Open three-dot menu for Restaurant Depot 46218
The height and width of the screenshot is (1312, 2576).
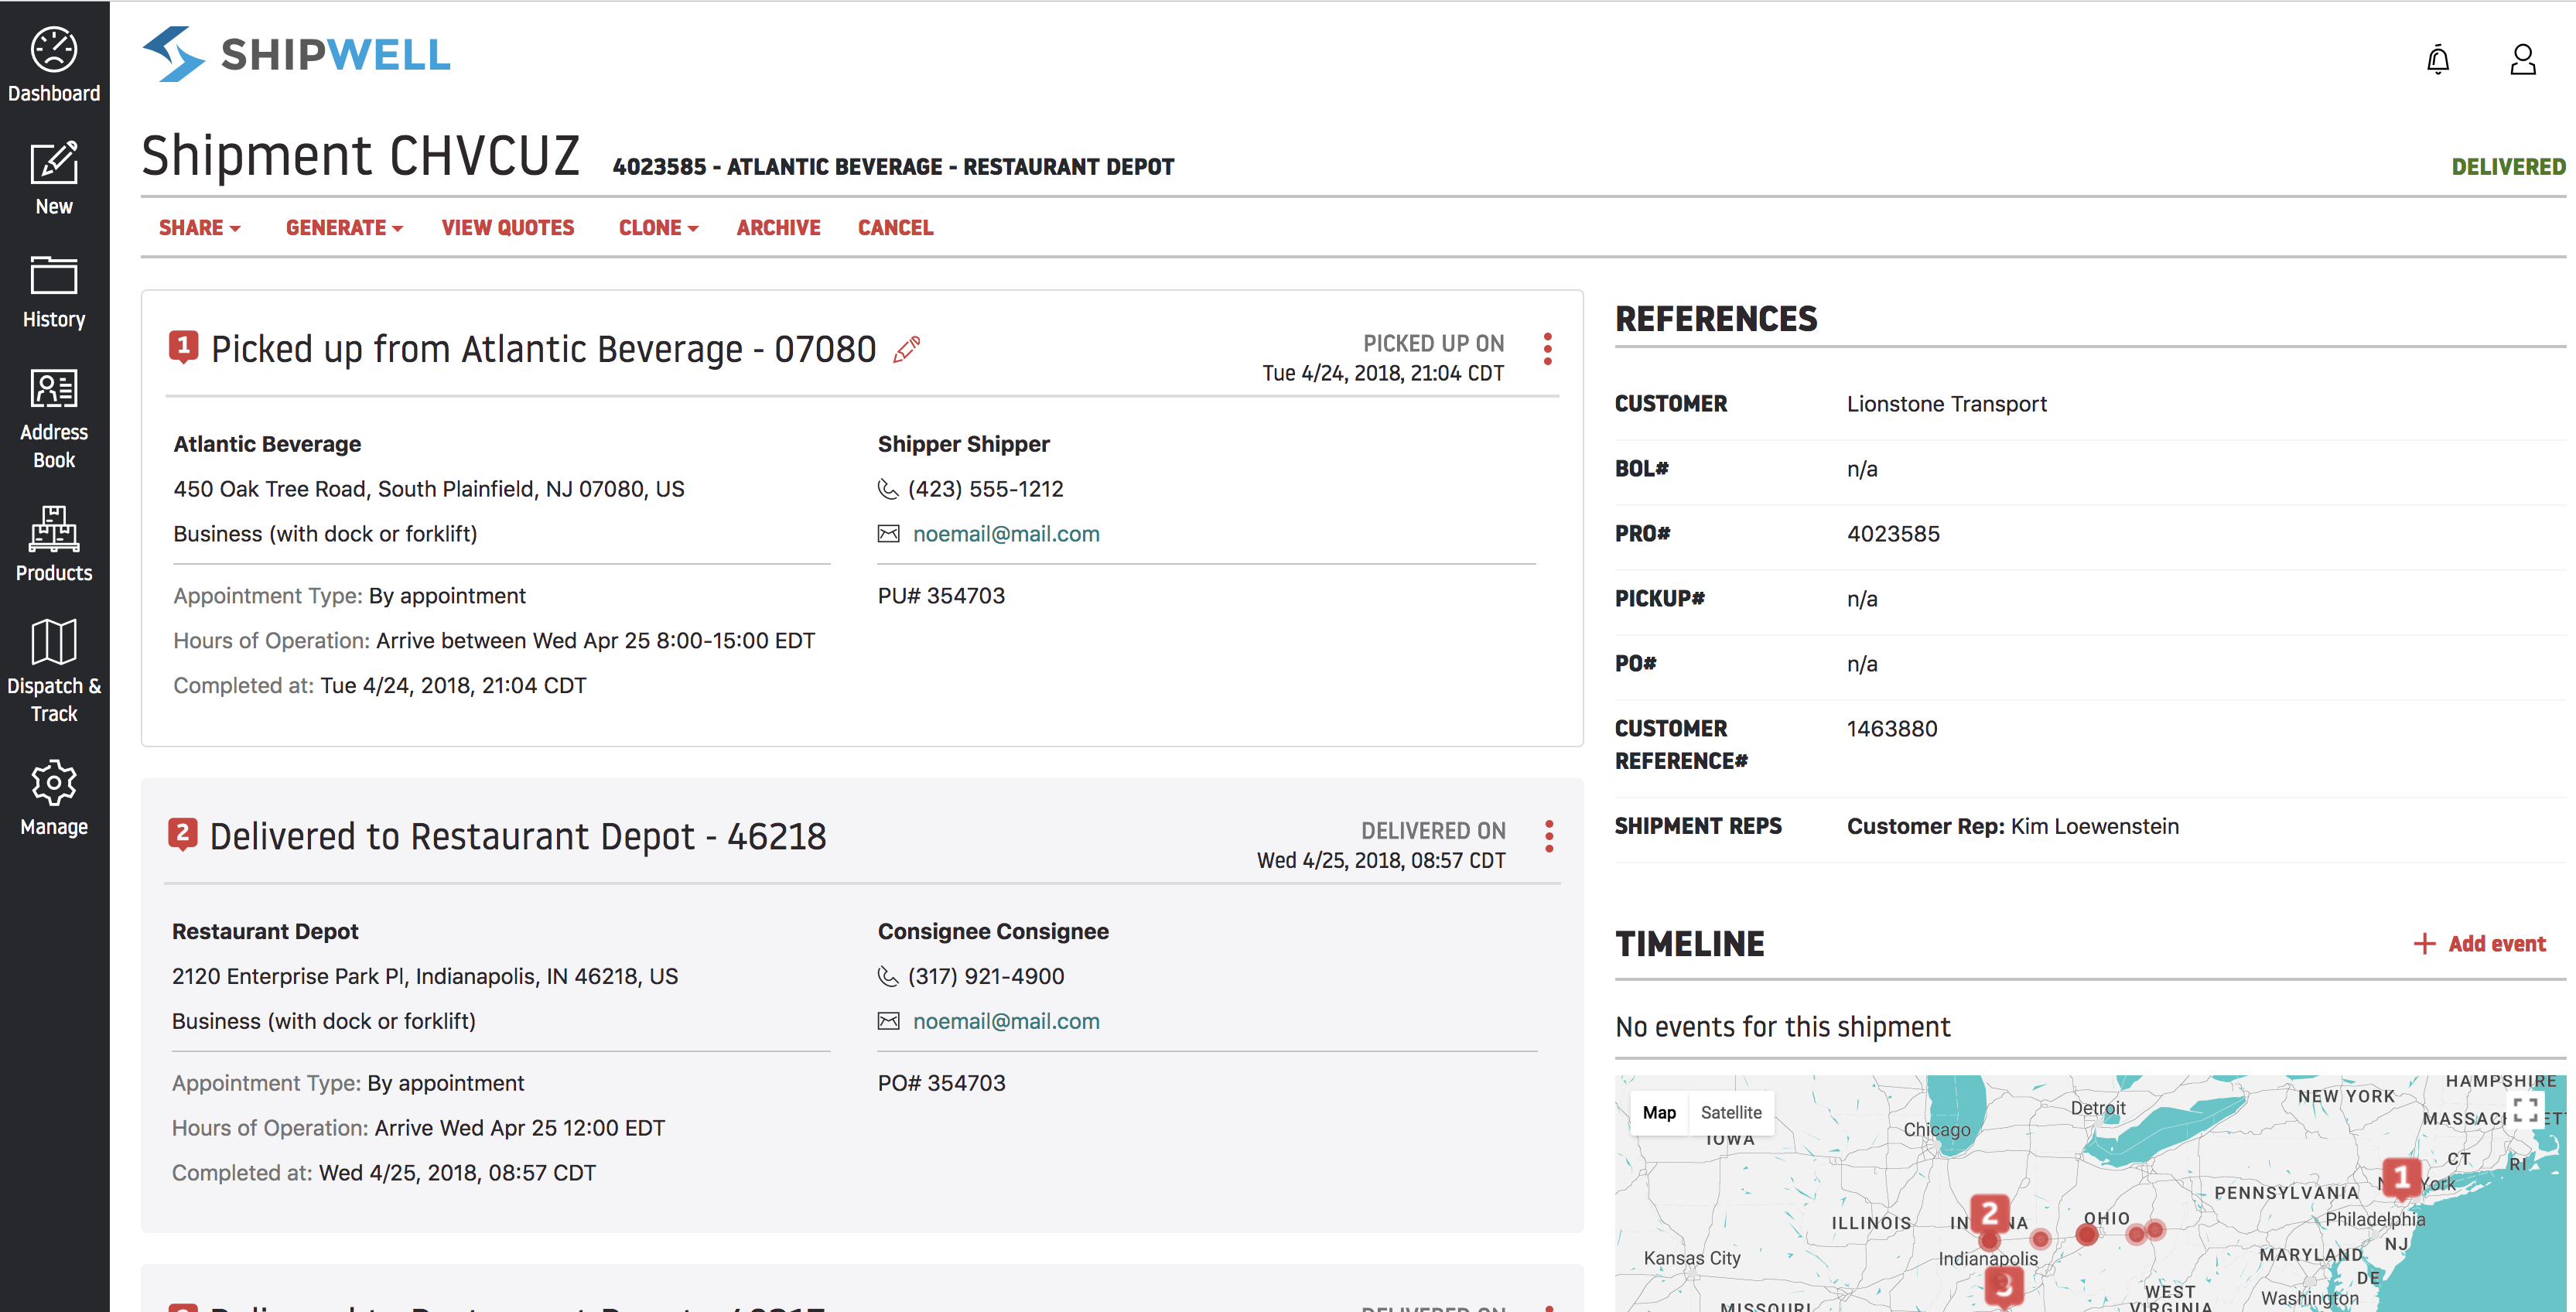click(x=1549, y=836)
